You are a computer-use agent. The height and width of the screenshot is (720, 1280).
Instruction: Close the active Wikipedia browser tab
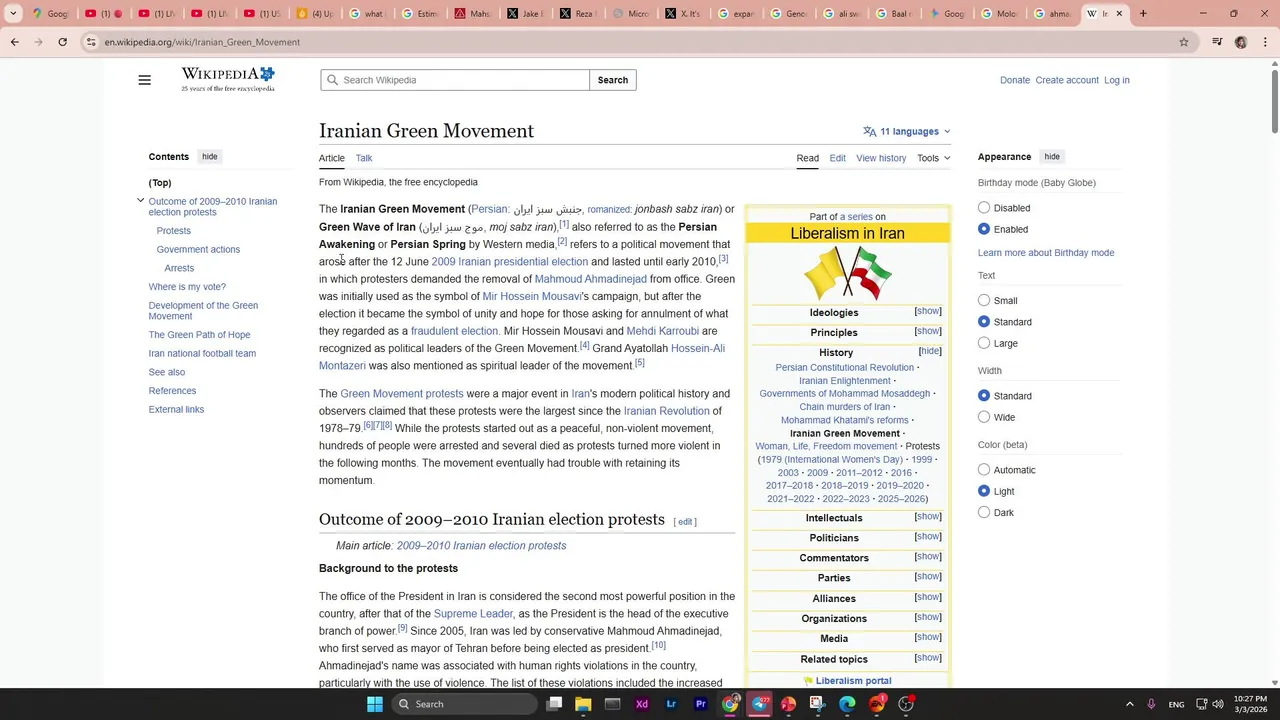1119,14
